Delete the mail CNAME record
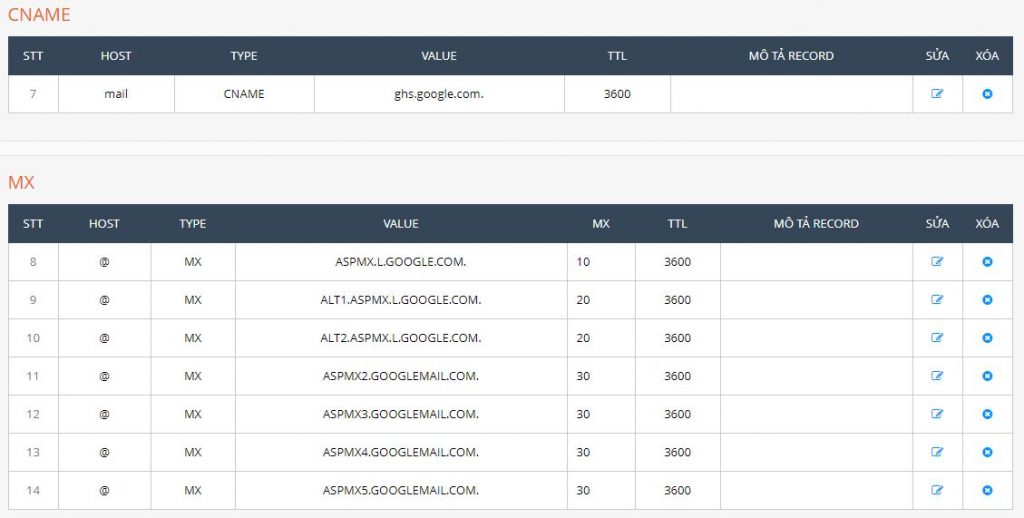The image size is (1024, 518). [987, 93]
